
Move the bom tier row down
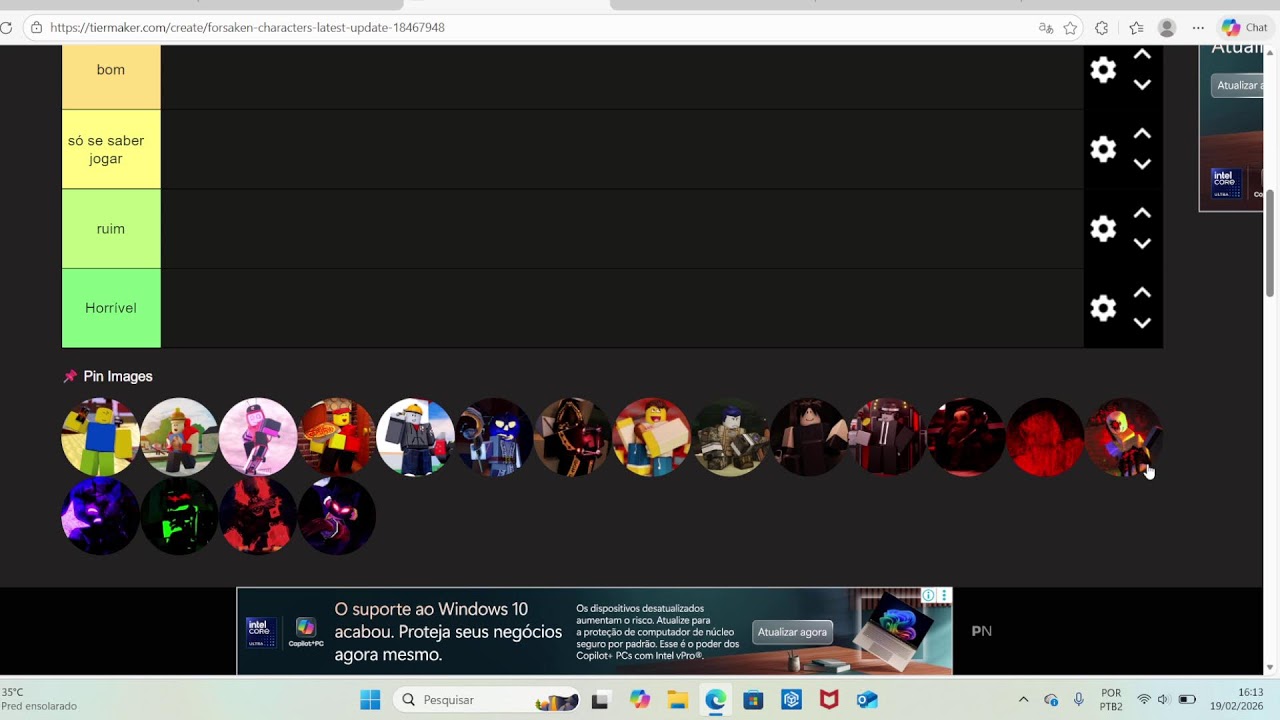[1142, 85]
